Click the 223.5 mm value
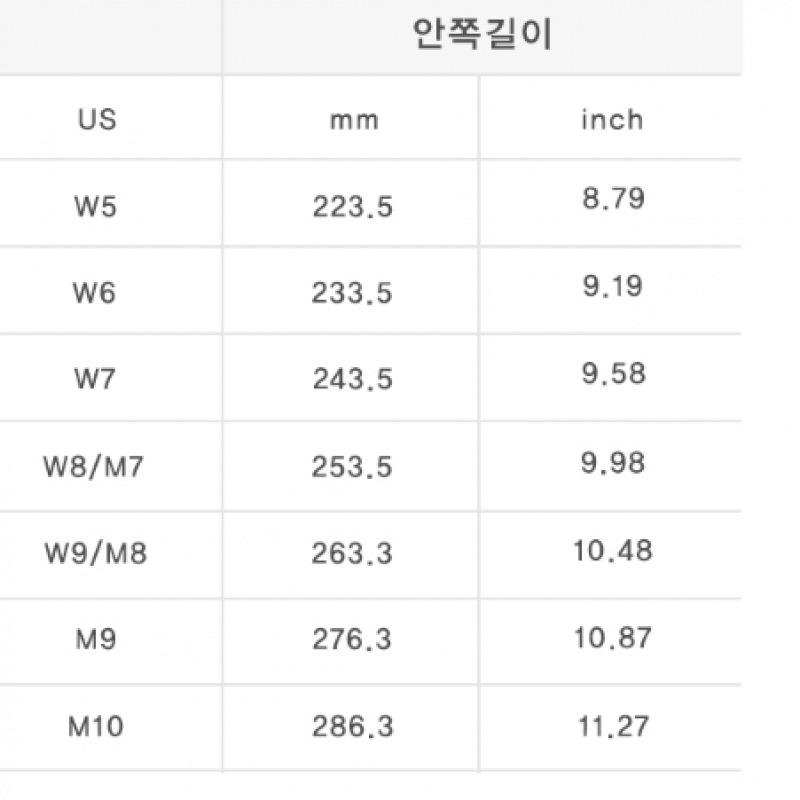The height and width of the screenshot is (800, 800). [x=353, y=207]
